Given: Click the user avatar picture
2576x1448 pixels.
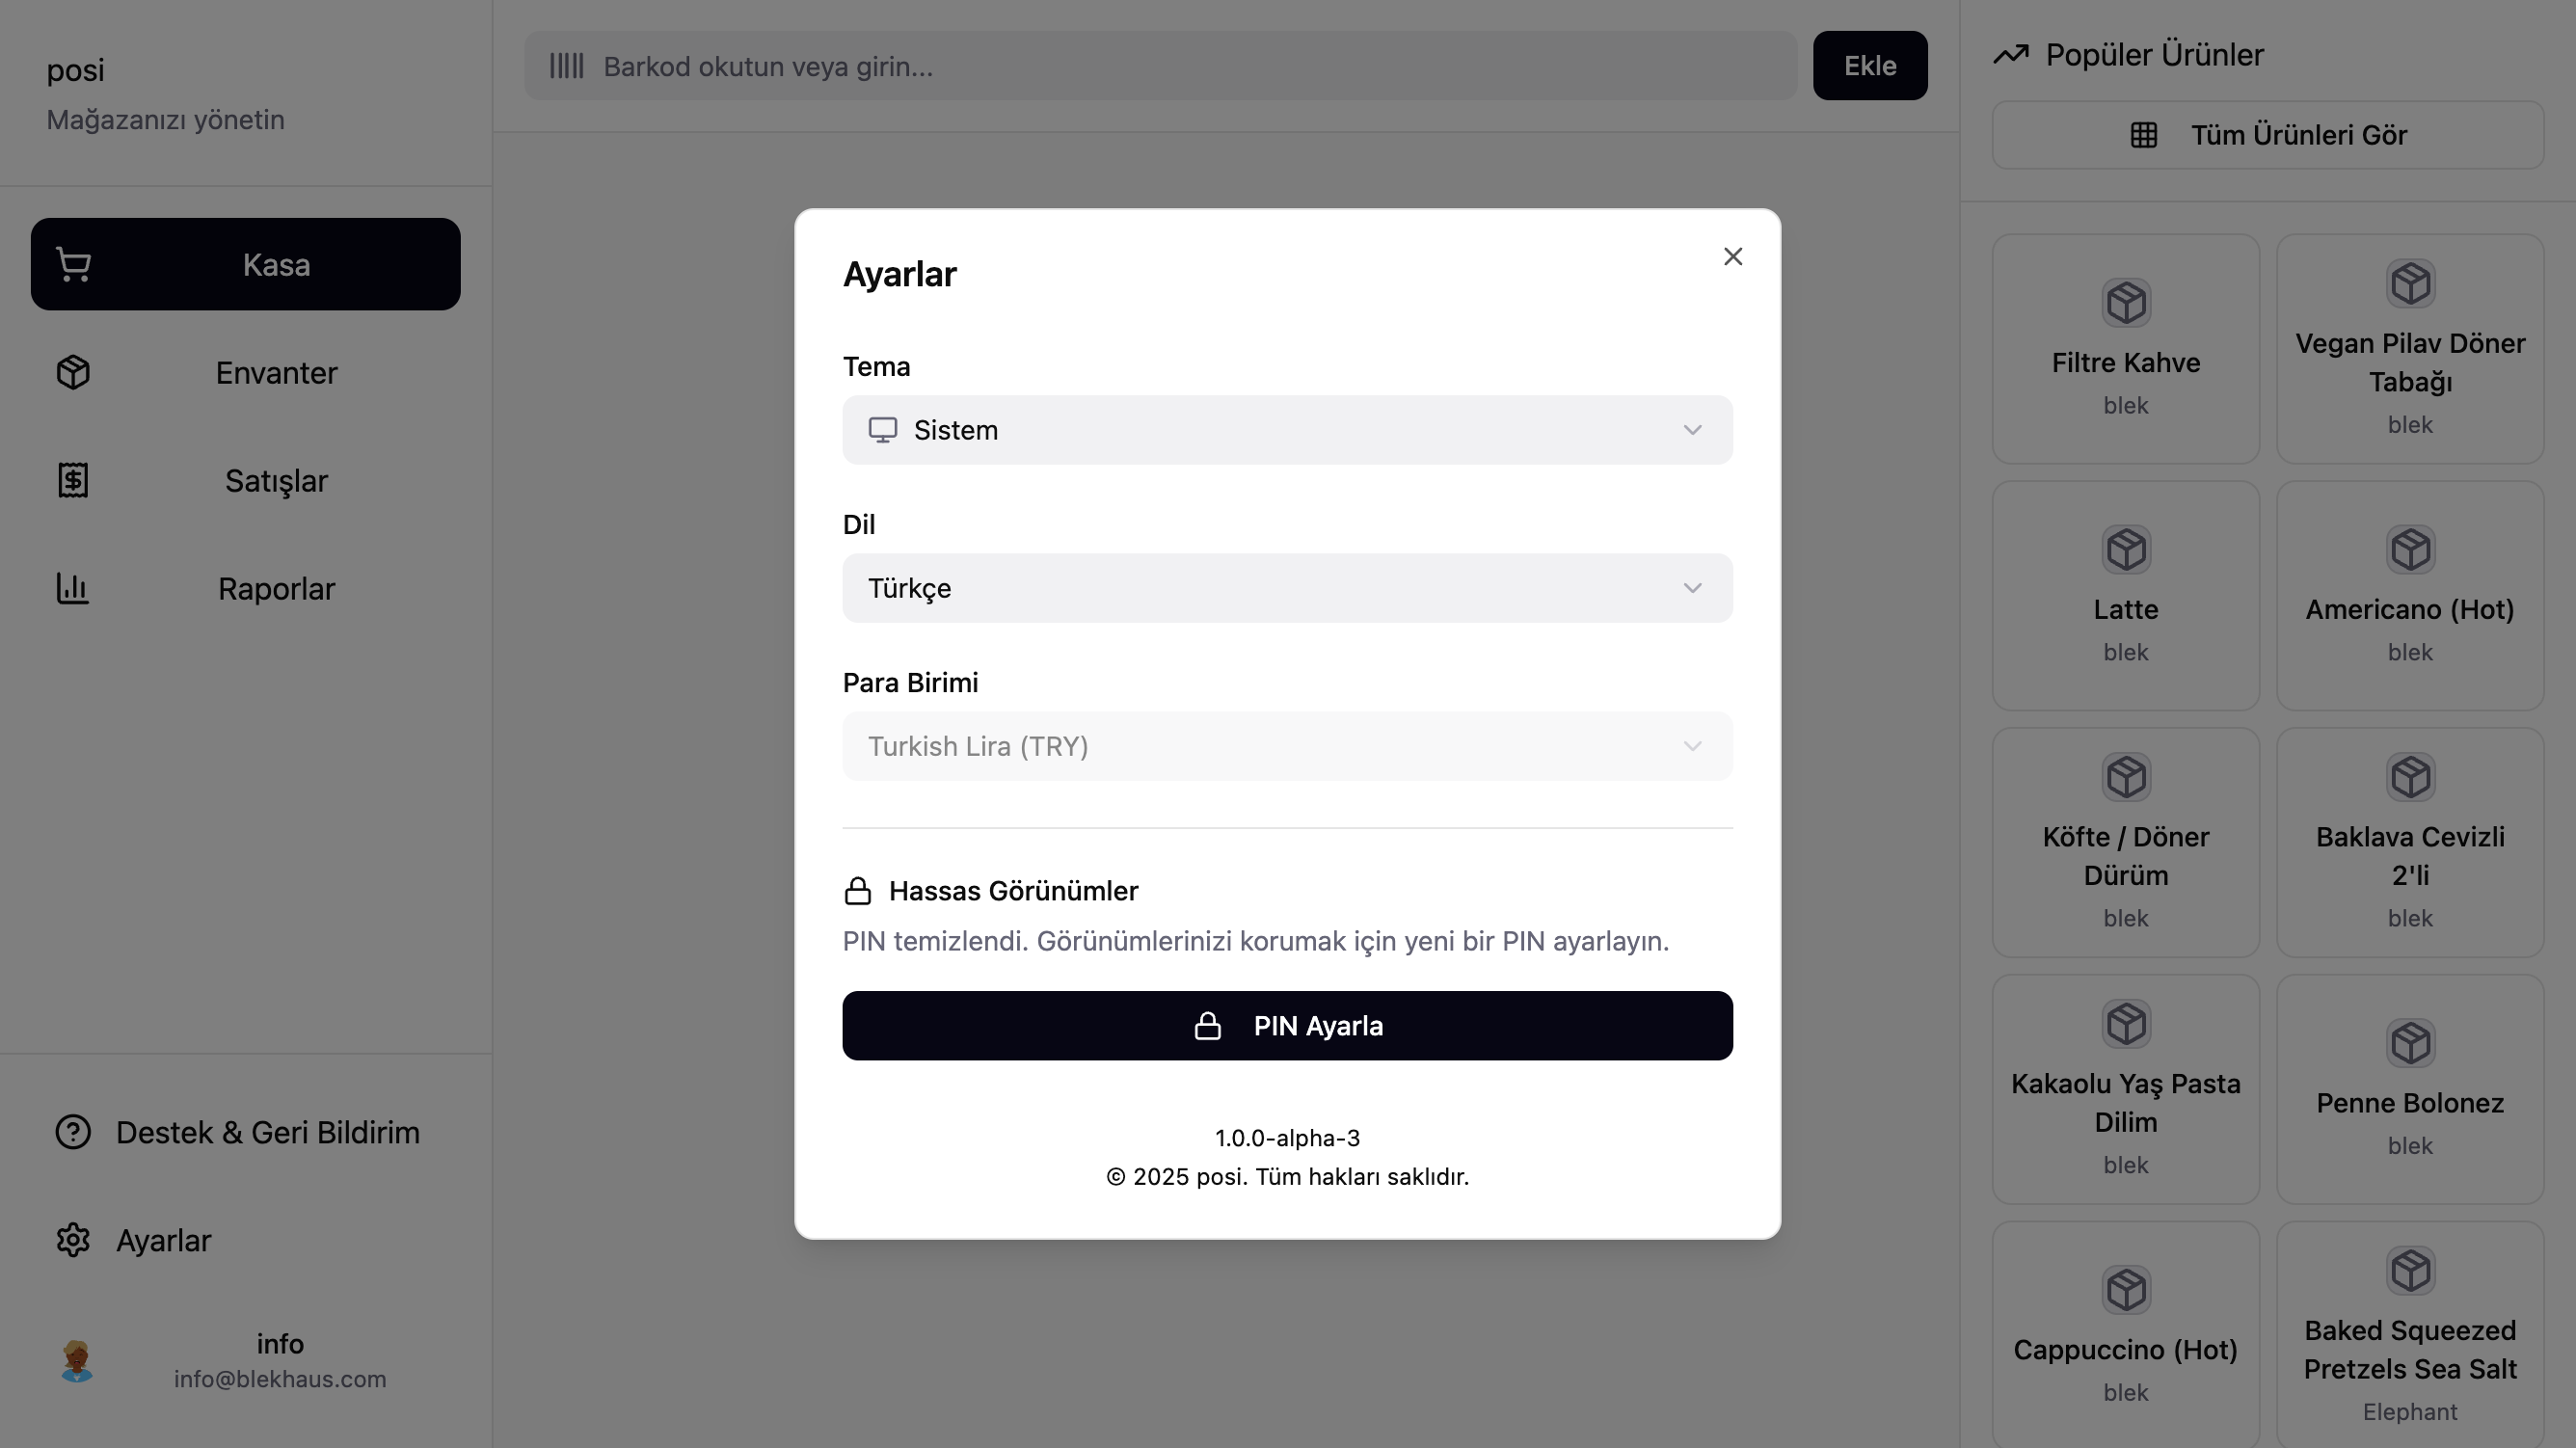Looking at the screenshot, I should tap(77, 1361).
